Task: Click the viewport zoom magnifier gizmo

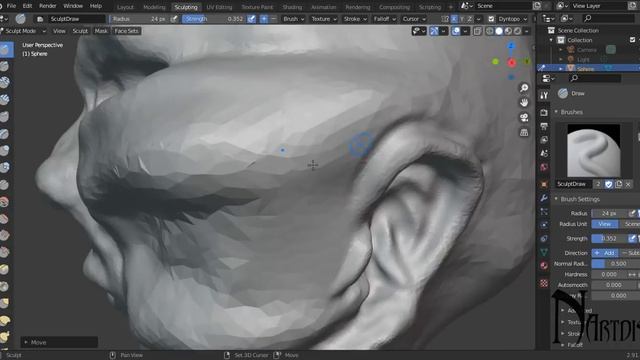Action: pyautogui.click(x=524, y=88)
